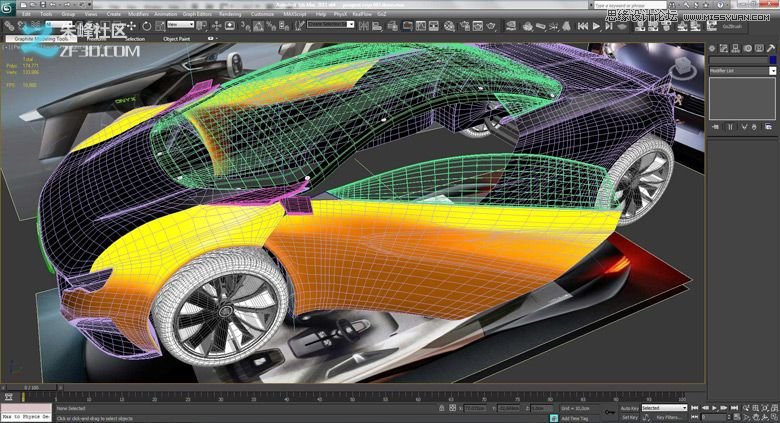Click the keyword search input field
The height and width of the screenshot is (423, 780).
[x=630, y=5]
